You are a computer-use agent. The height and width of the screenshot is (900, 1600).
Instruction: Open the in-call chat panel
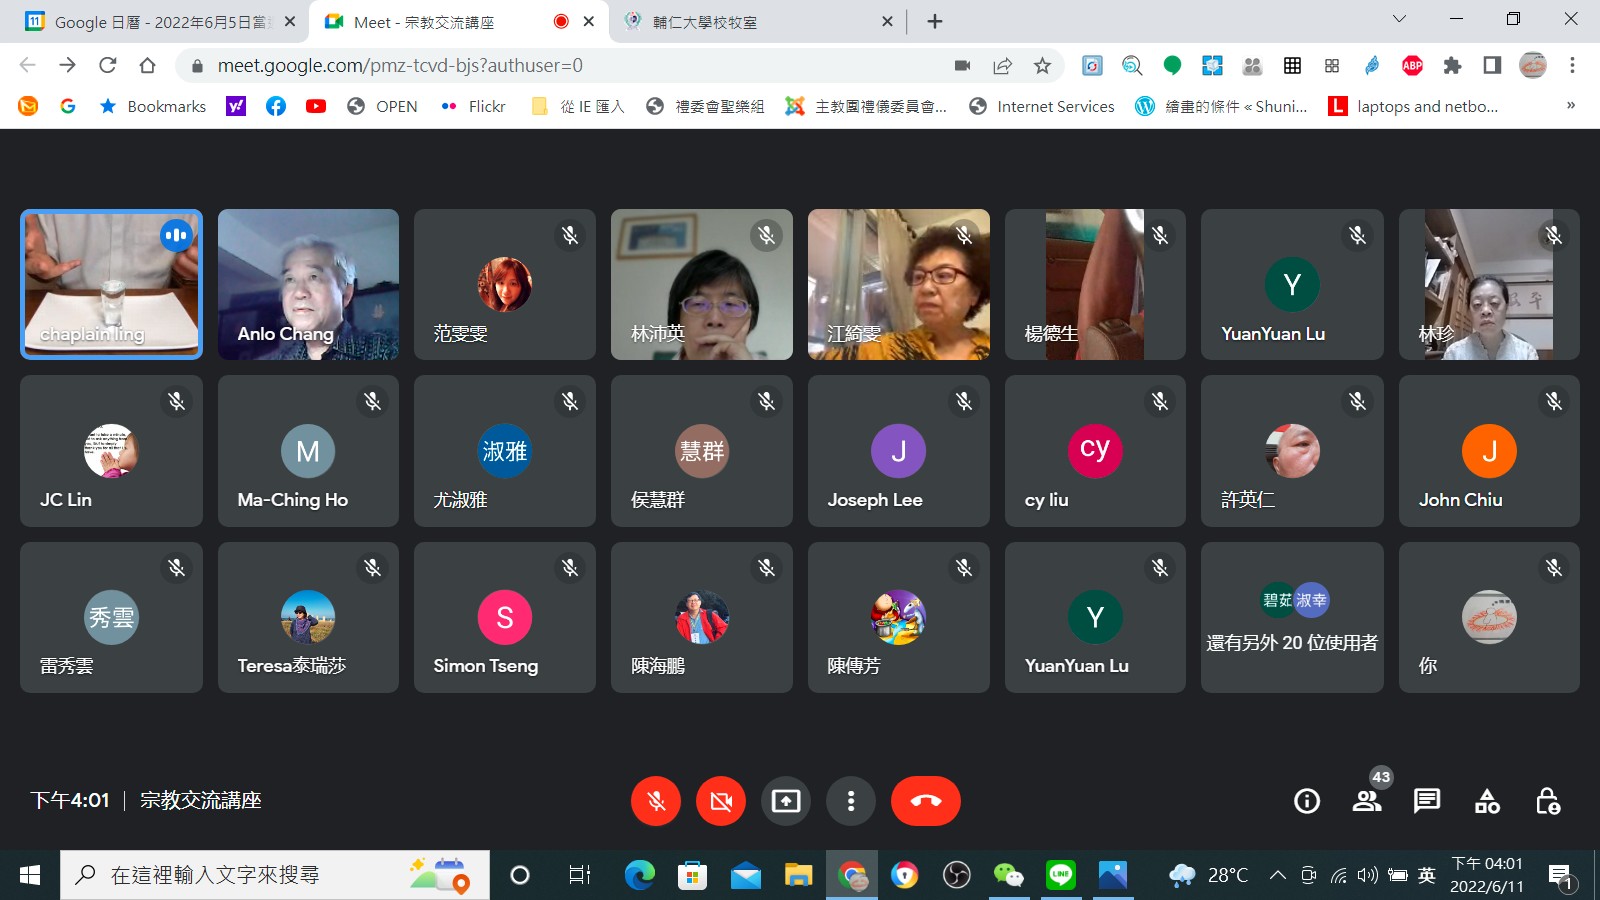point(1427,801)
